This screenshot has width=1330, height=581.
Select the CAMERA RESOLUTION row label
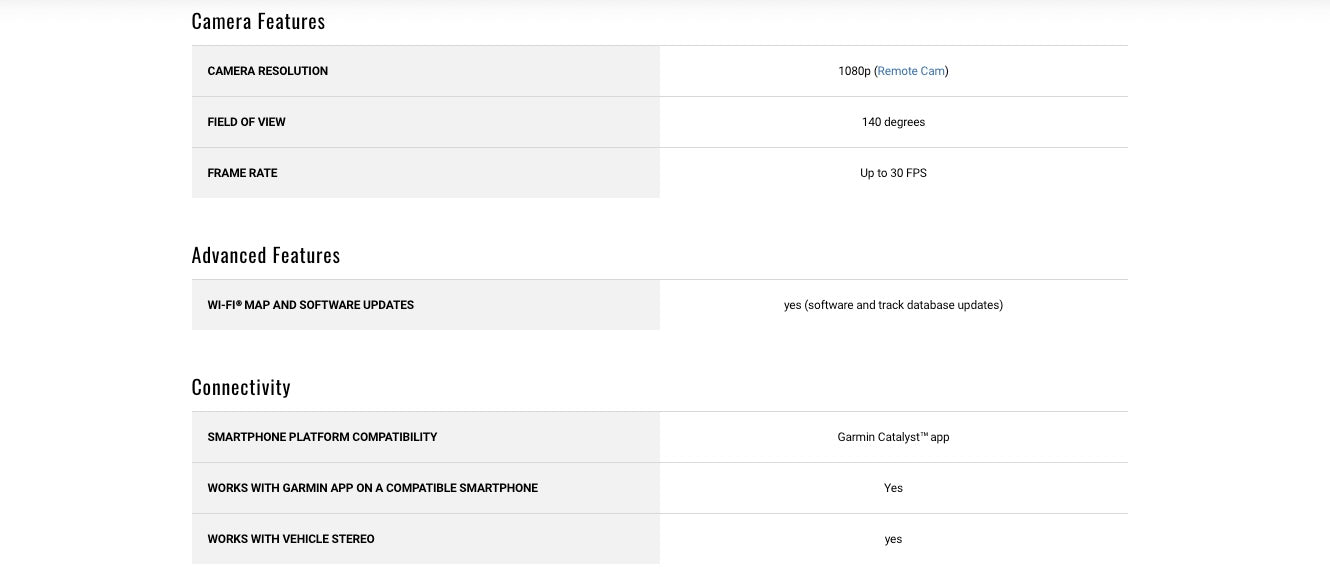[267, 71]
